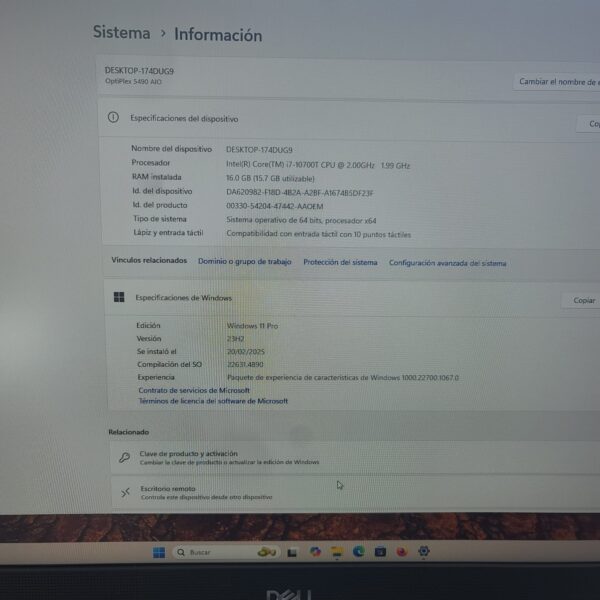
Task: Copy the device specifications
Action: click(x=589, y=124)
